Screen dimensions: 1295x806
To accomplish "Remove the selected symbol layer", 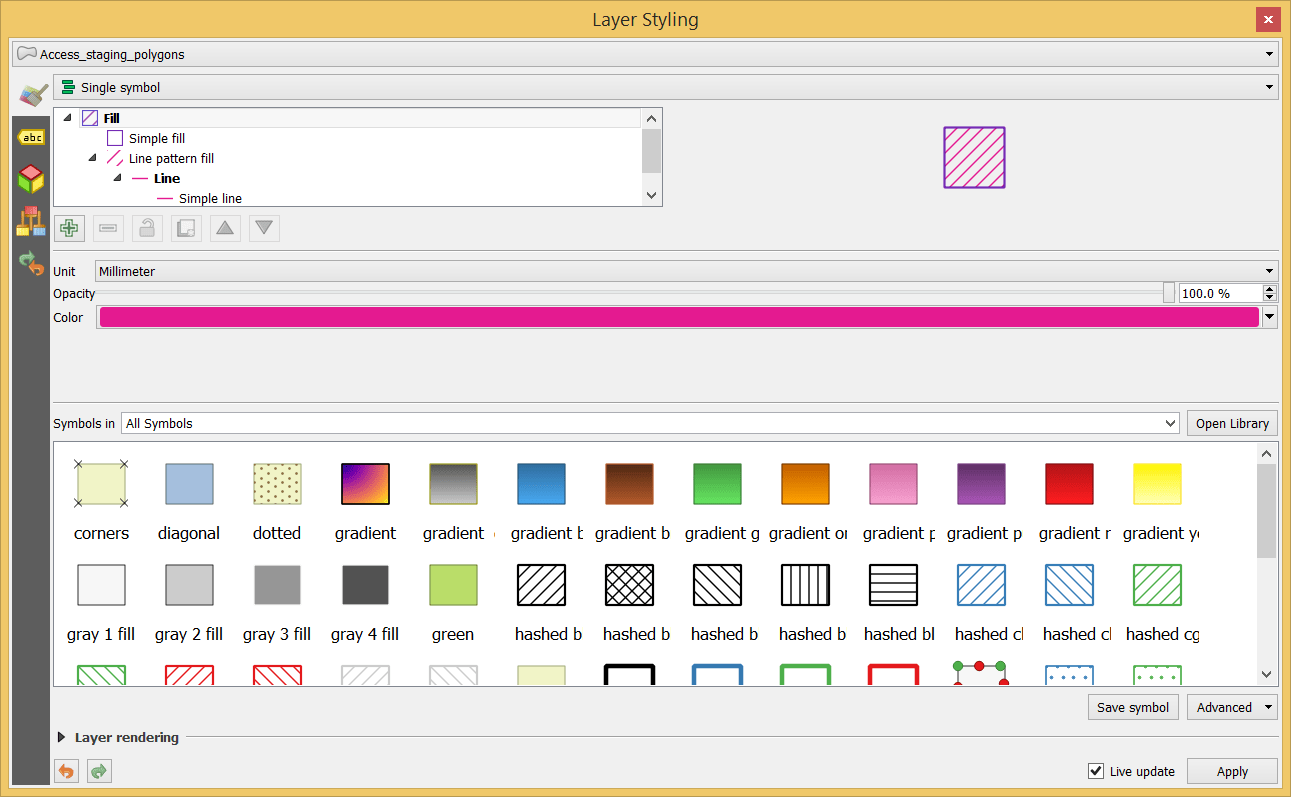I will pyautogui.click(x=108, y=228).
